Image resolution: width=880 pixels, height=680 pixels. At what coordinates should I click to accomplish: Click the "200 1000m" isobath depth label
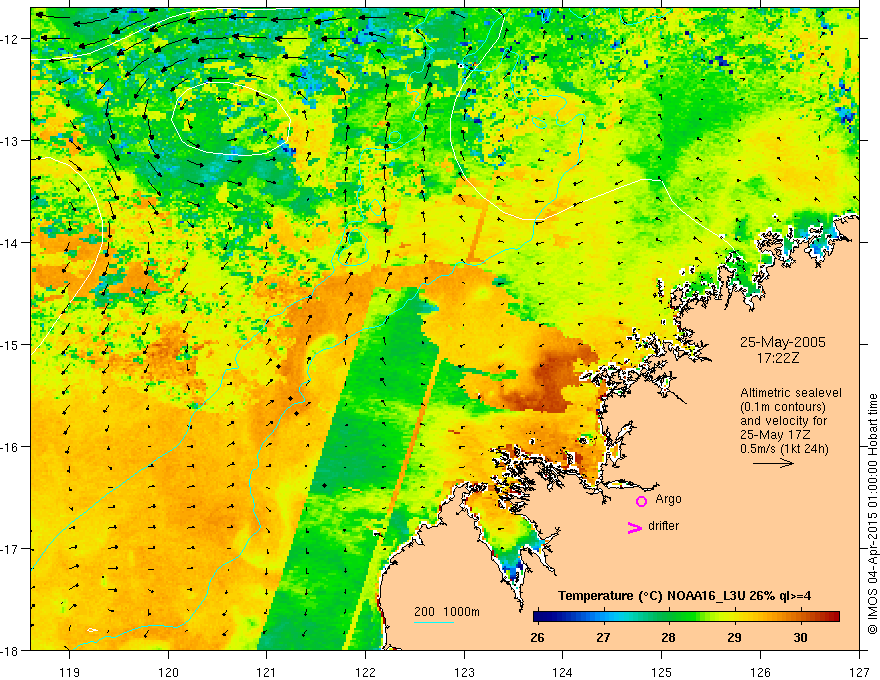pos(447,612)
